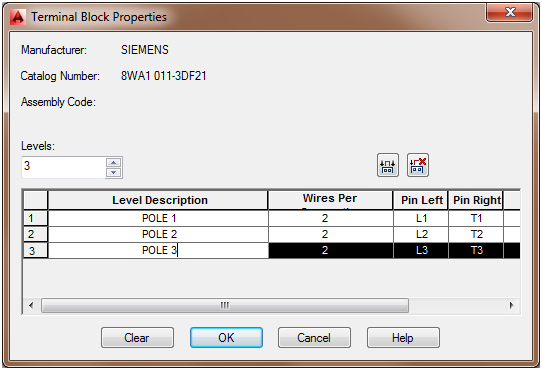
Task: Click the Cancel button
Action: pyautogui.click(x=314, y=337)
